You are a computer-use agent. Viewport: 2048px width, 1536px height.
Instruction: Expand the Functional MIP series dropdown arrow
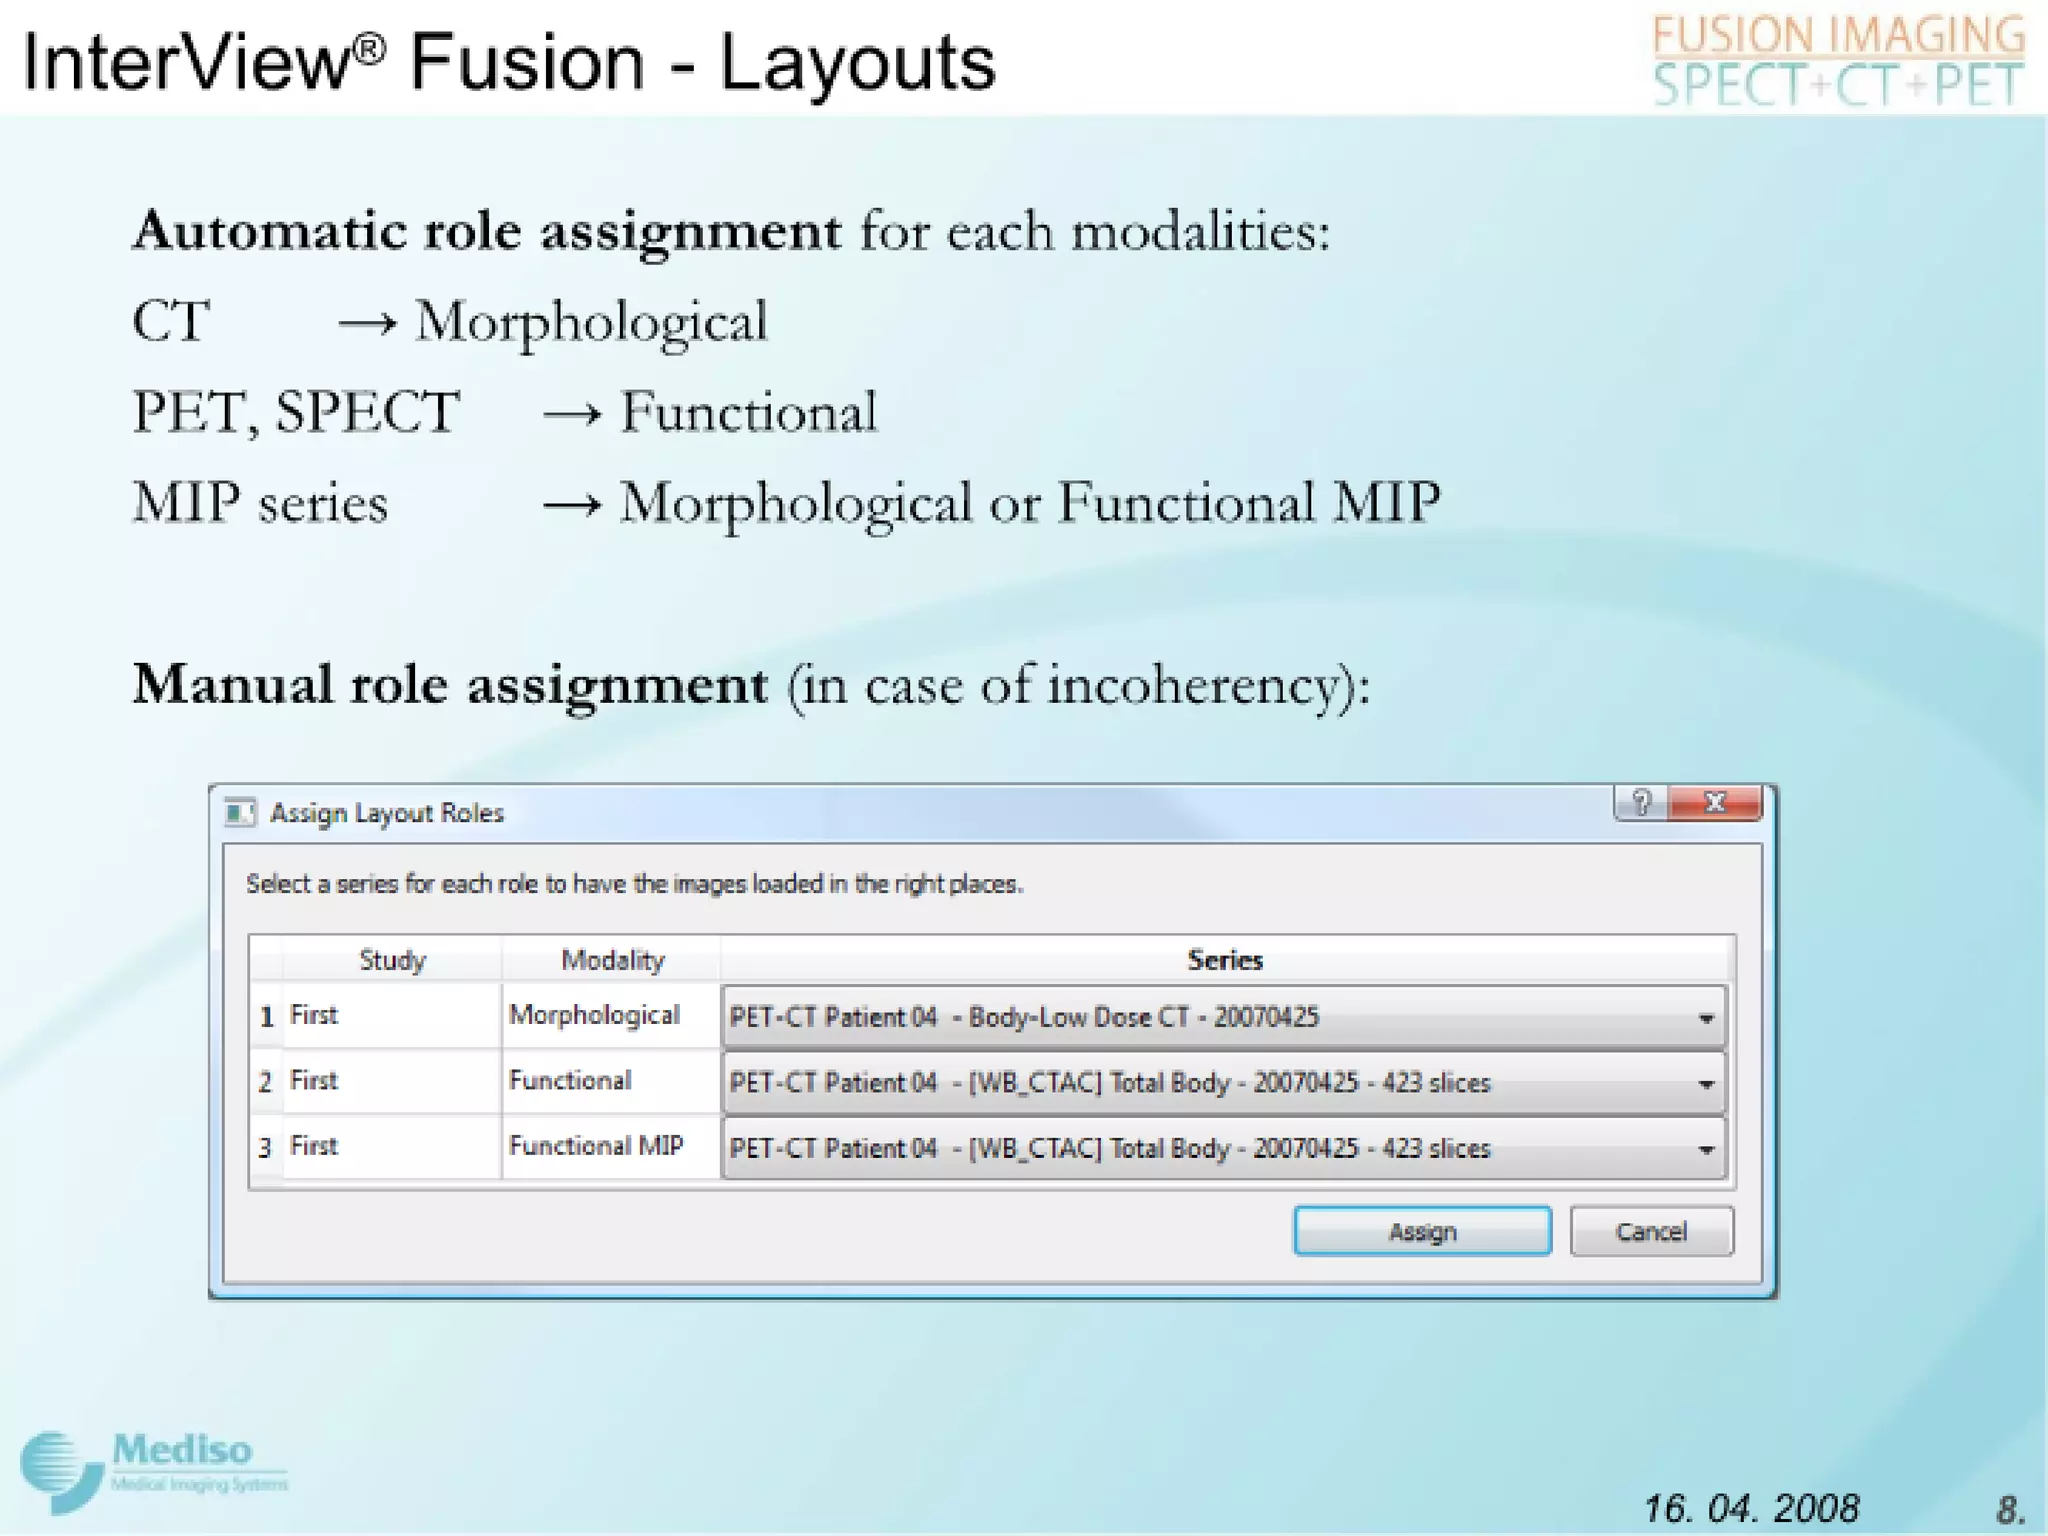point(1706,1149)
